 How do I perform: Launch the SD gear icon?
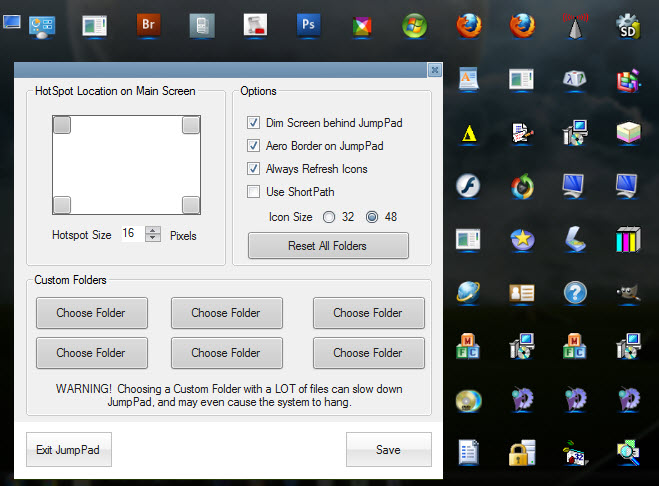tap(628, 26)
